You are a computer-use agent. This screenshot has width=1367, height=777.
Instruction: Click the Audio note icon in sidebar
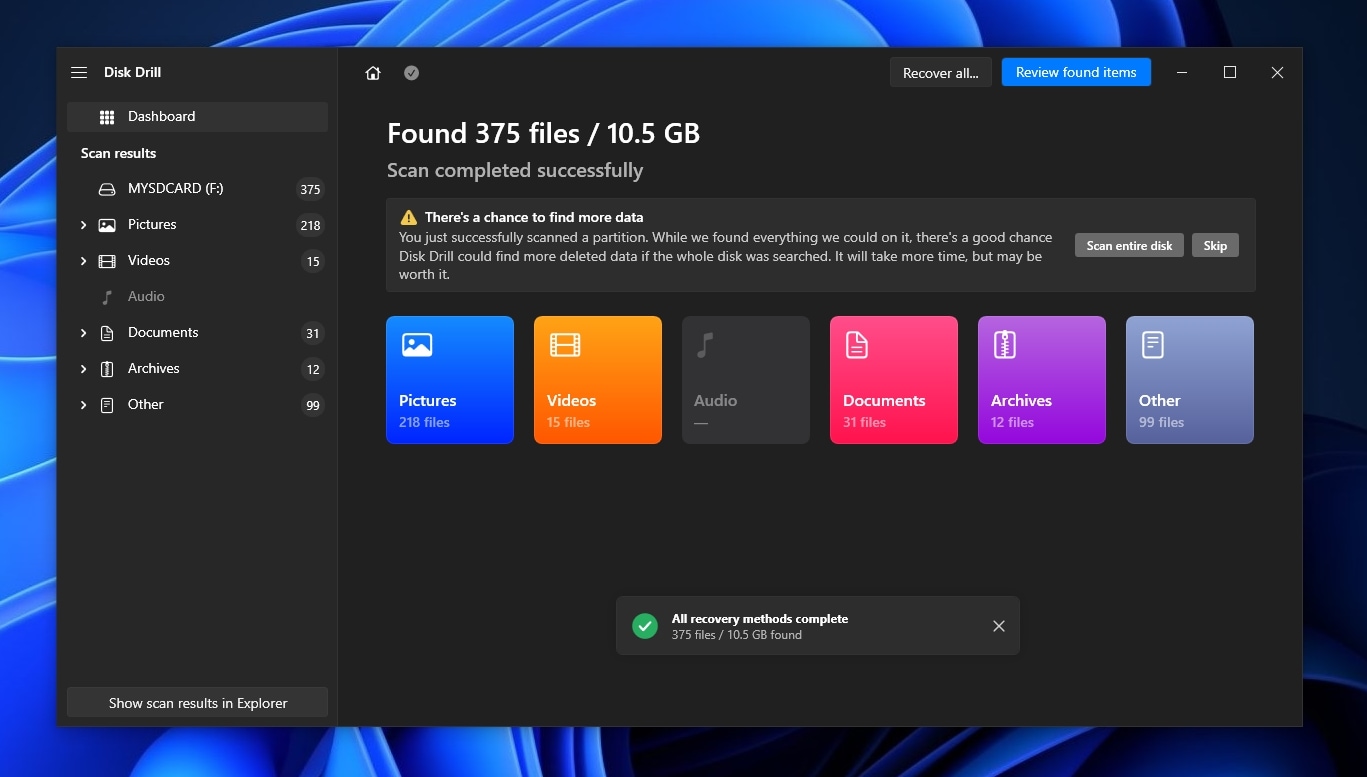(x=107, y=297)
